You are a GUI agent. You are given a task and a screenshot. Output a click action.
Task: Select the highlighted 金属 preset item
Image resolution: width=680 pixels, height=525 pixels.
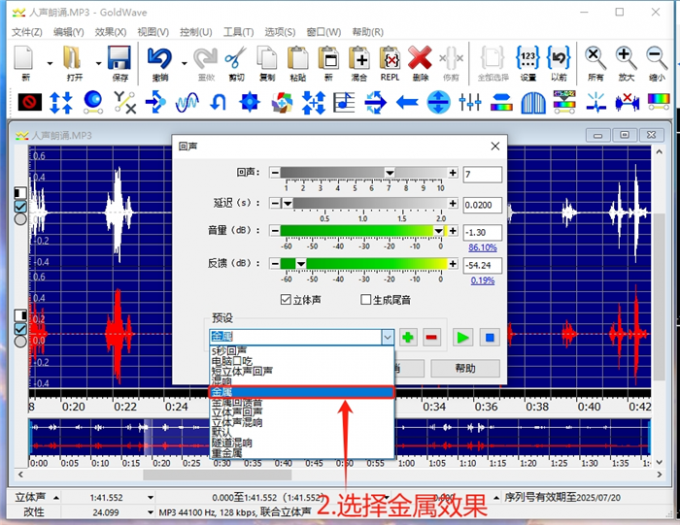[302, 392]
